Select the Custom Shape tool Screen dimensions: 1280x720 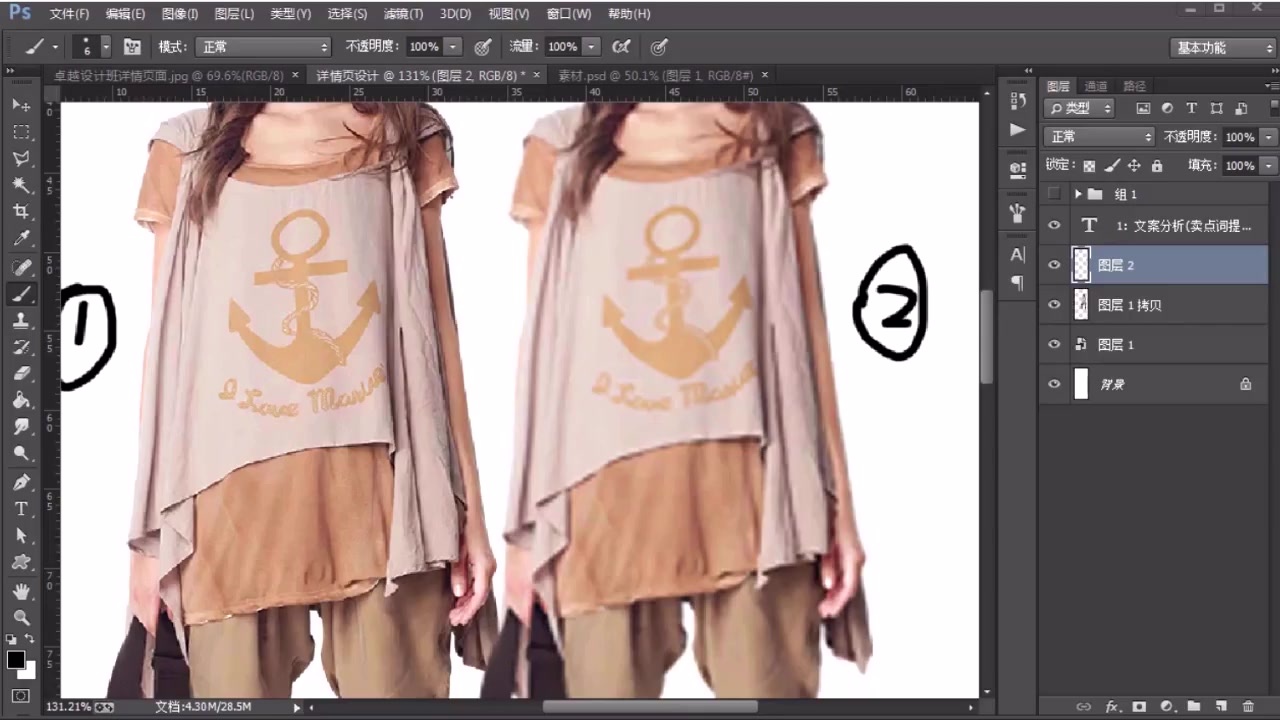pyautogui.click(x=21, y=563)
